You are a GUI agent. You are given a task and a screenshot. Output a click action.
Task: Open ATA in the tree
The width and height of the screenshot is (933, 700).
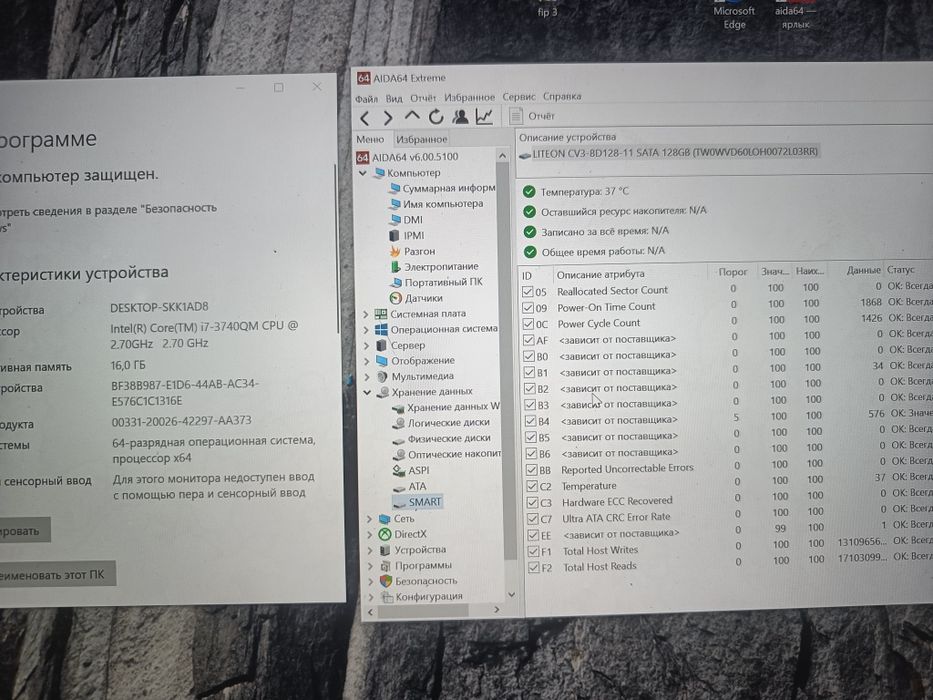click(x=410, y=486)
